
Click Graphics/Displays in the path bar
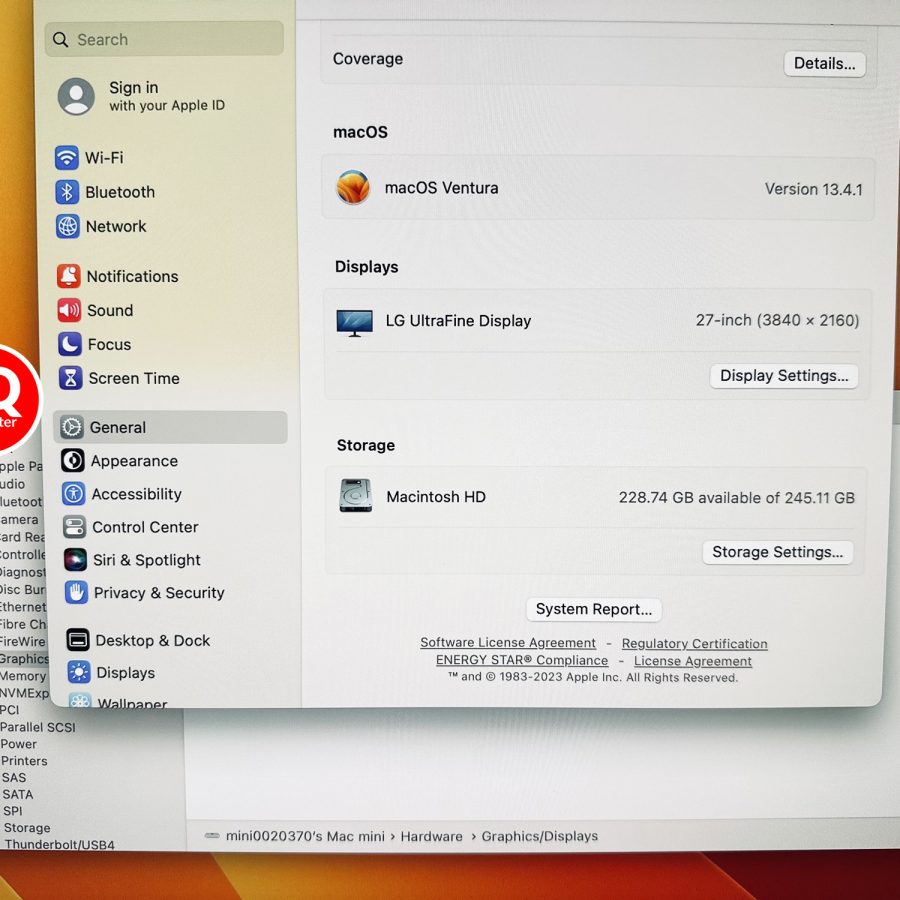click(540, 836)
